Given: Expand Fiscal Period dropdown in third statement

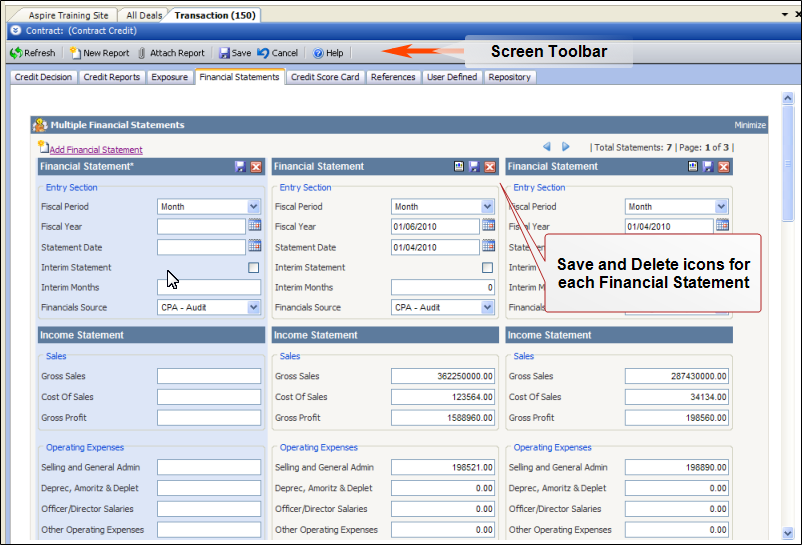Looking at the screenshot, I should (x=721, y=207).
